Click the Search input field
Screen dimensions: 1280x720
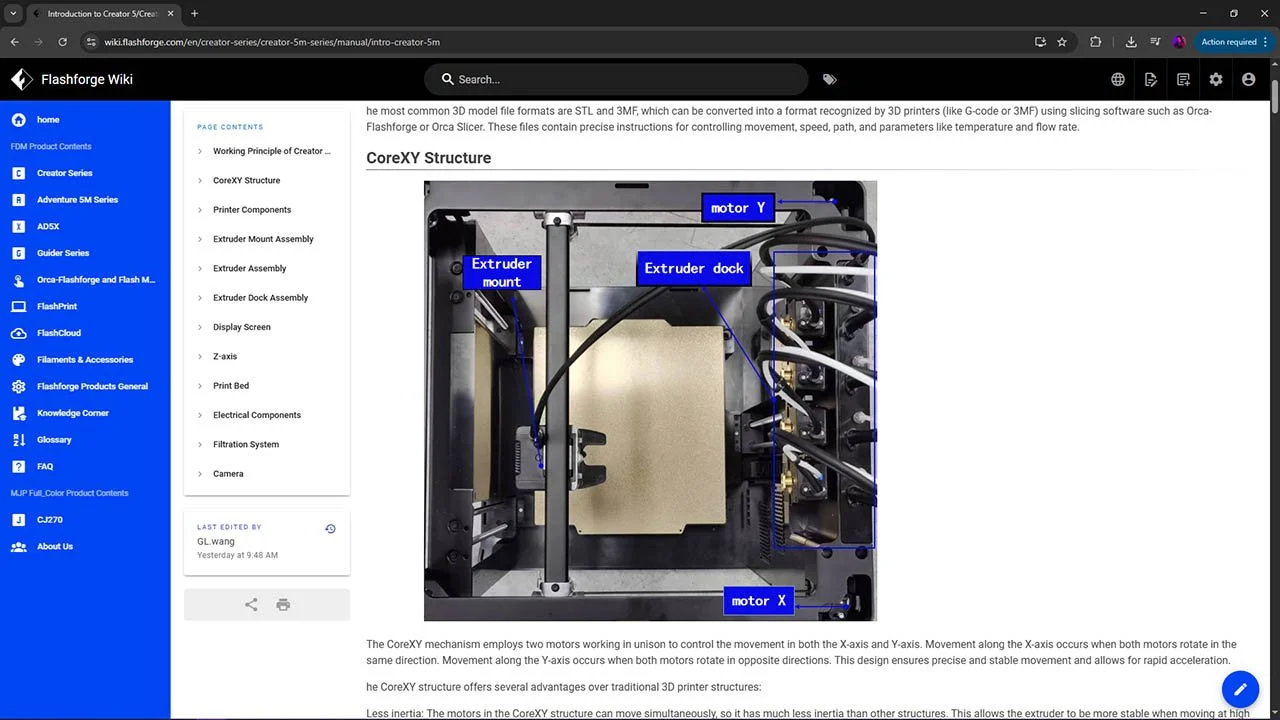tap(616, 79)
